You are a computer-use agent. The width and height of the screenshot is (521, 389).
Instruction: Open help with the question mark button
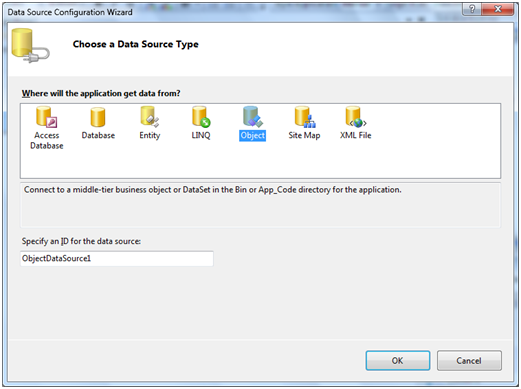pyautogui.click(x=472, y=9)
